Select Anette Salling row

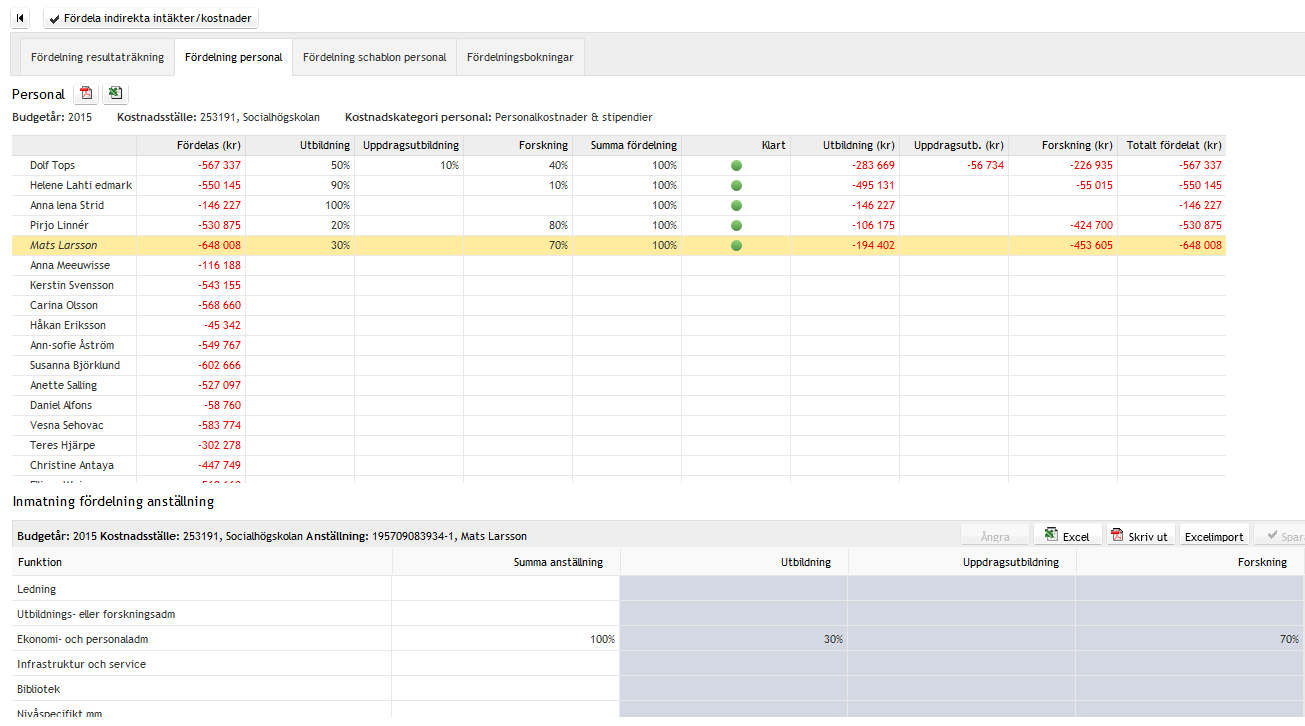pyautogui.click(x=618, y=385)
